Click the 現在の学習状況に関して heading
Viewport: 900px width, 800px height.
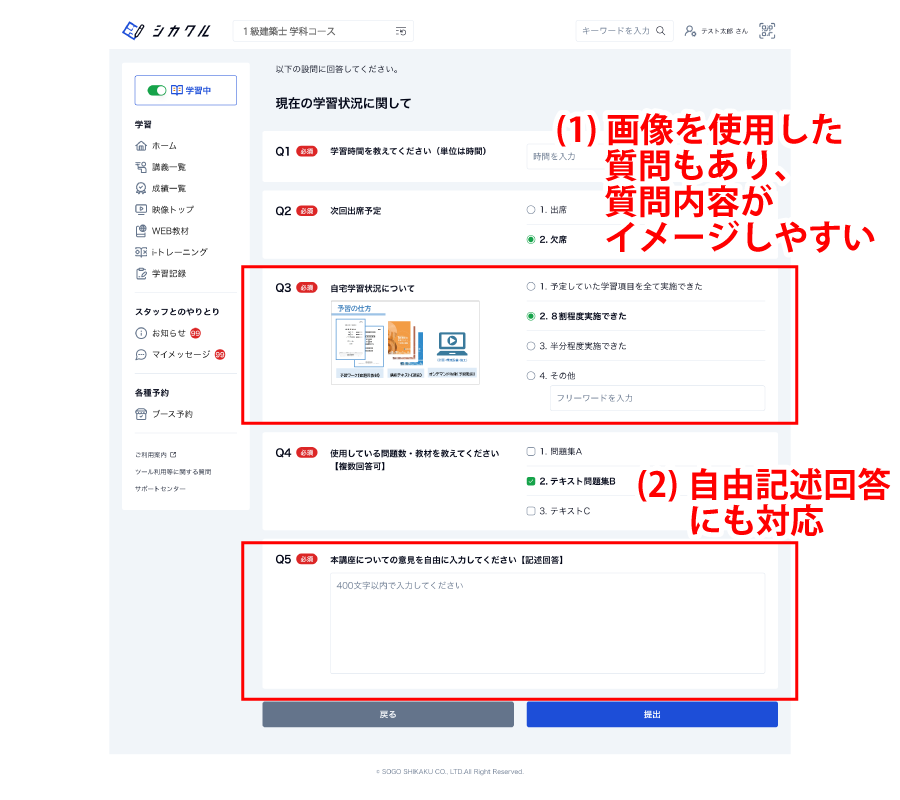point(343,103)
